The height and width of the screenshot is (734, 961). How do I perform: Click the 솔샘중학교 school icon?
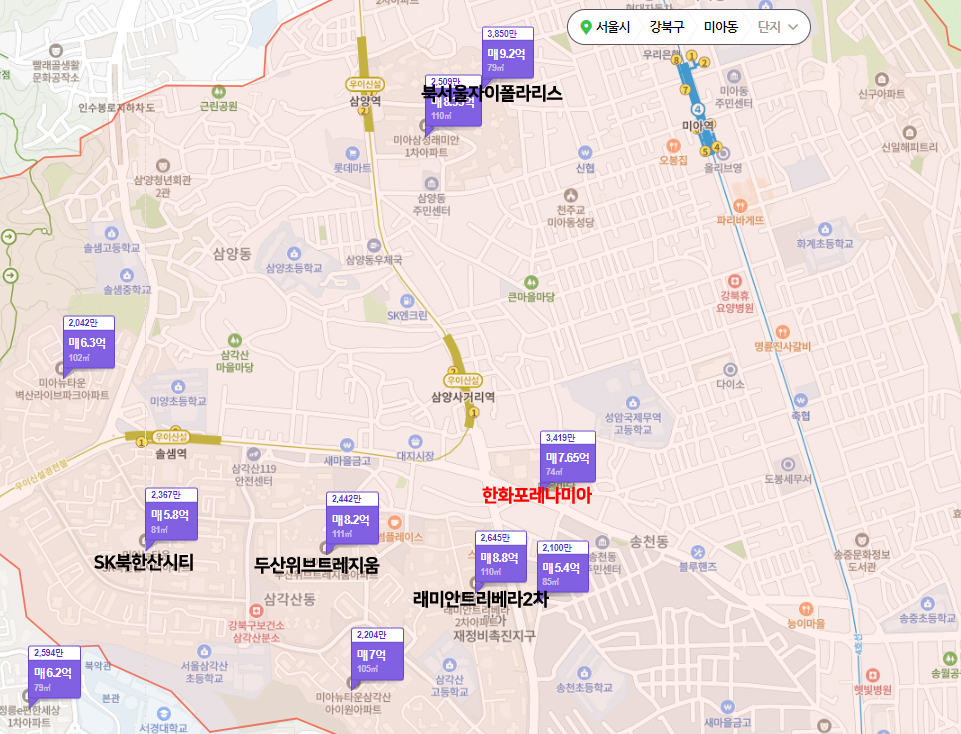[x=127, y=275]
